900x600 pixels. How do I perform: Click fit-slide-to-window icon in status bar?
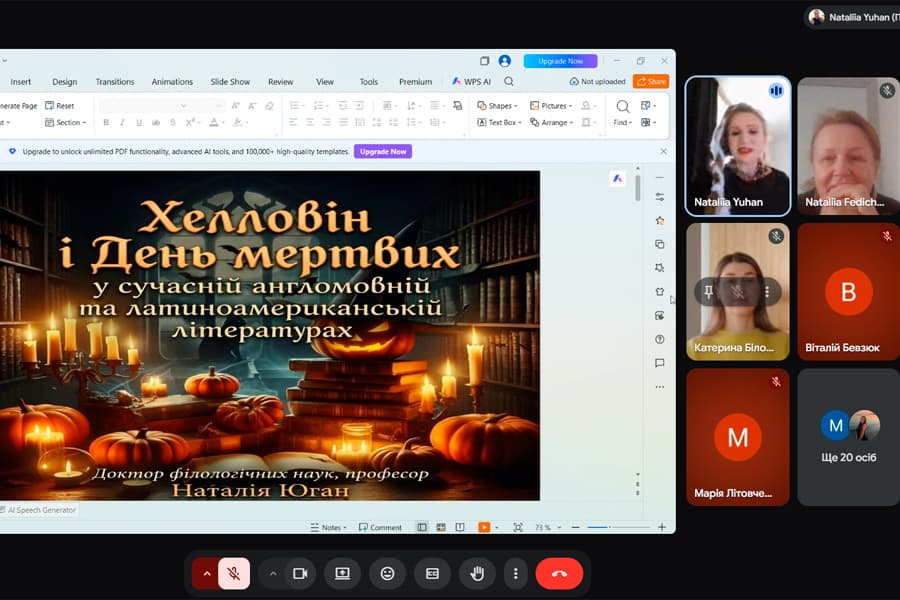[x=518, y=527]
